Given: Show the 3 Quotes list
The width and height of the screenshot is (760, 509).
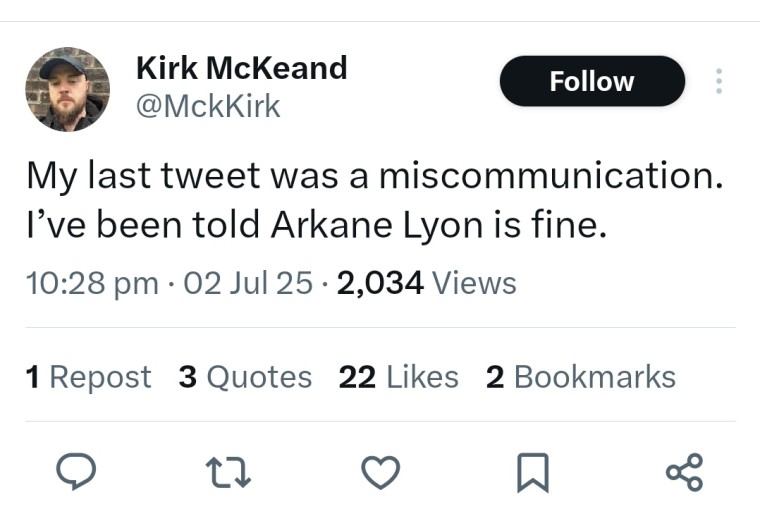Looking at the screenshot, I should tap(245, 377).
